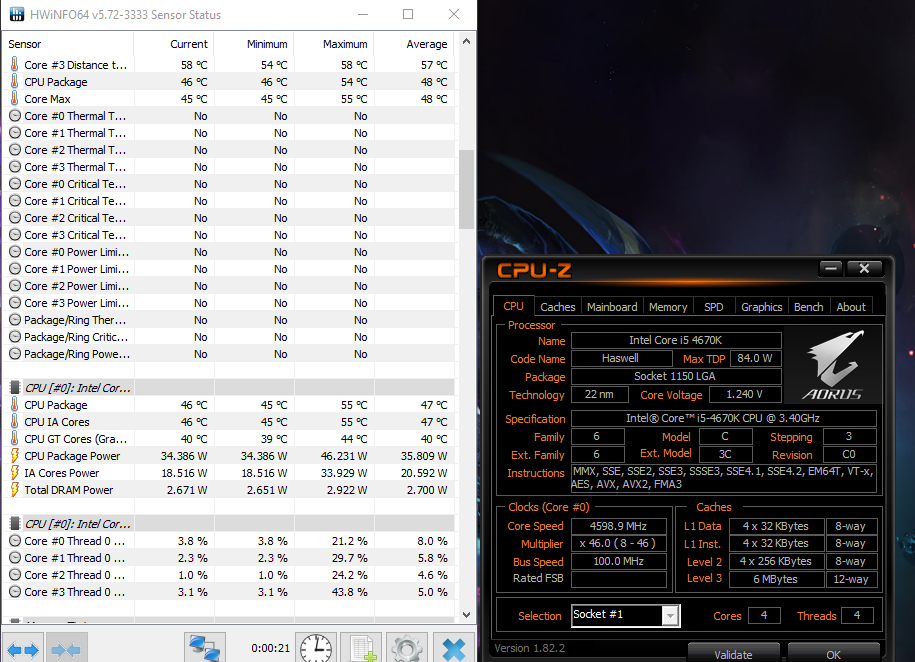Click the Max TDP 84.0 W value
Image resolution: width=915 pixels, height=662 pixels.
[755, 358]
